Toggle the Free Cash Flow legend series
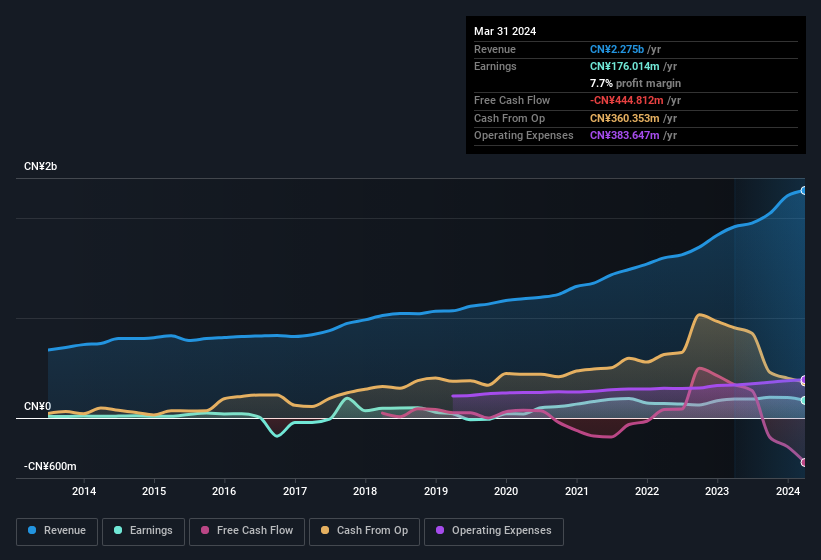Image resolution: width=821 pixels, height=560 pixels. tap(247, 530)
